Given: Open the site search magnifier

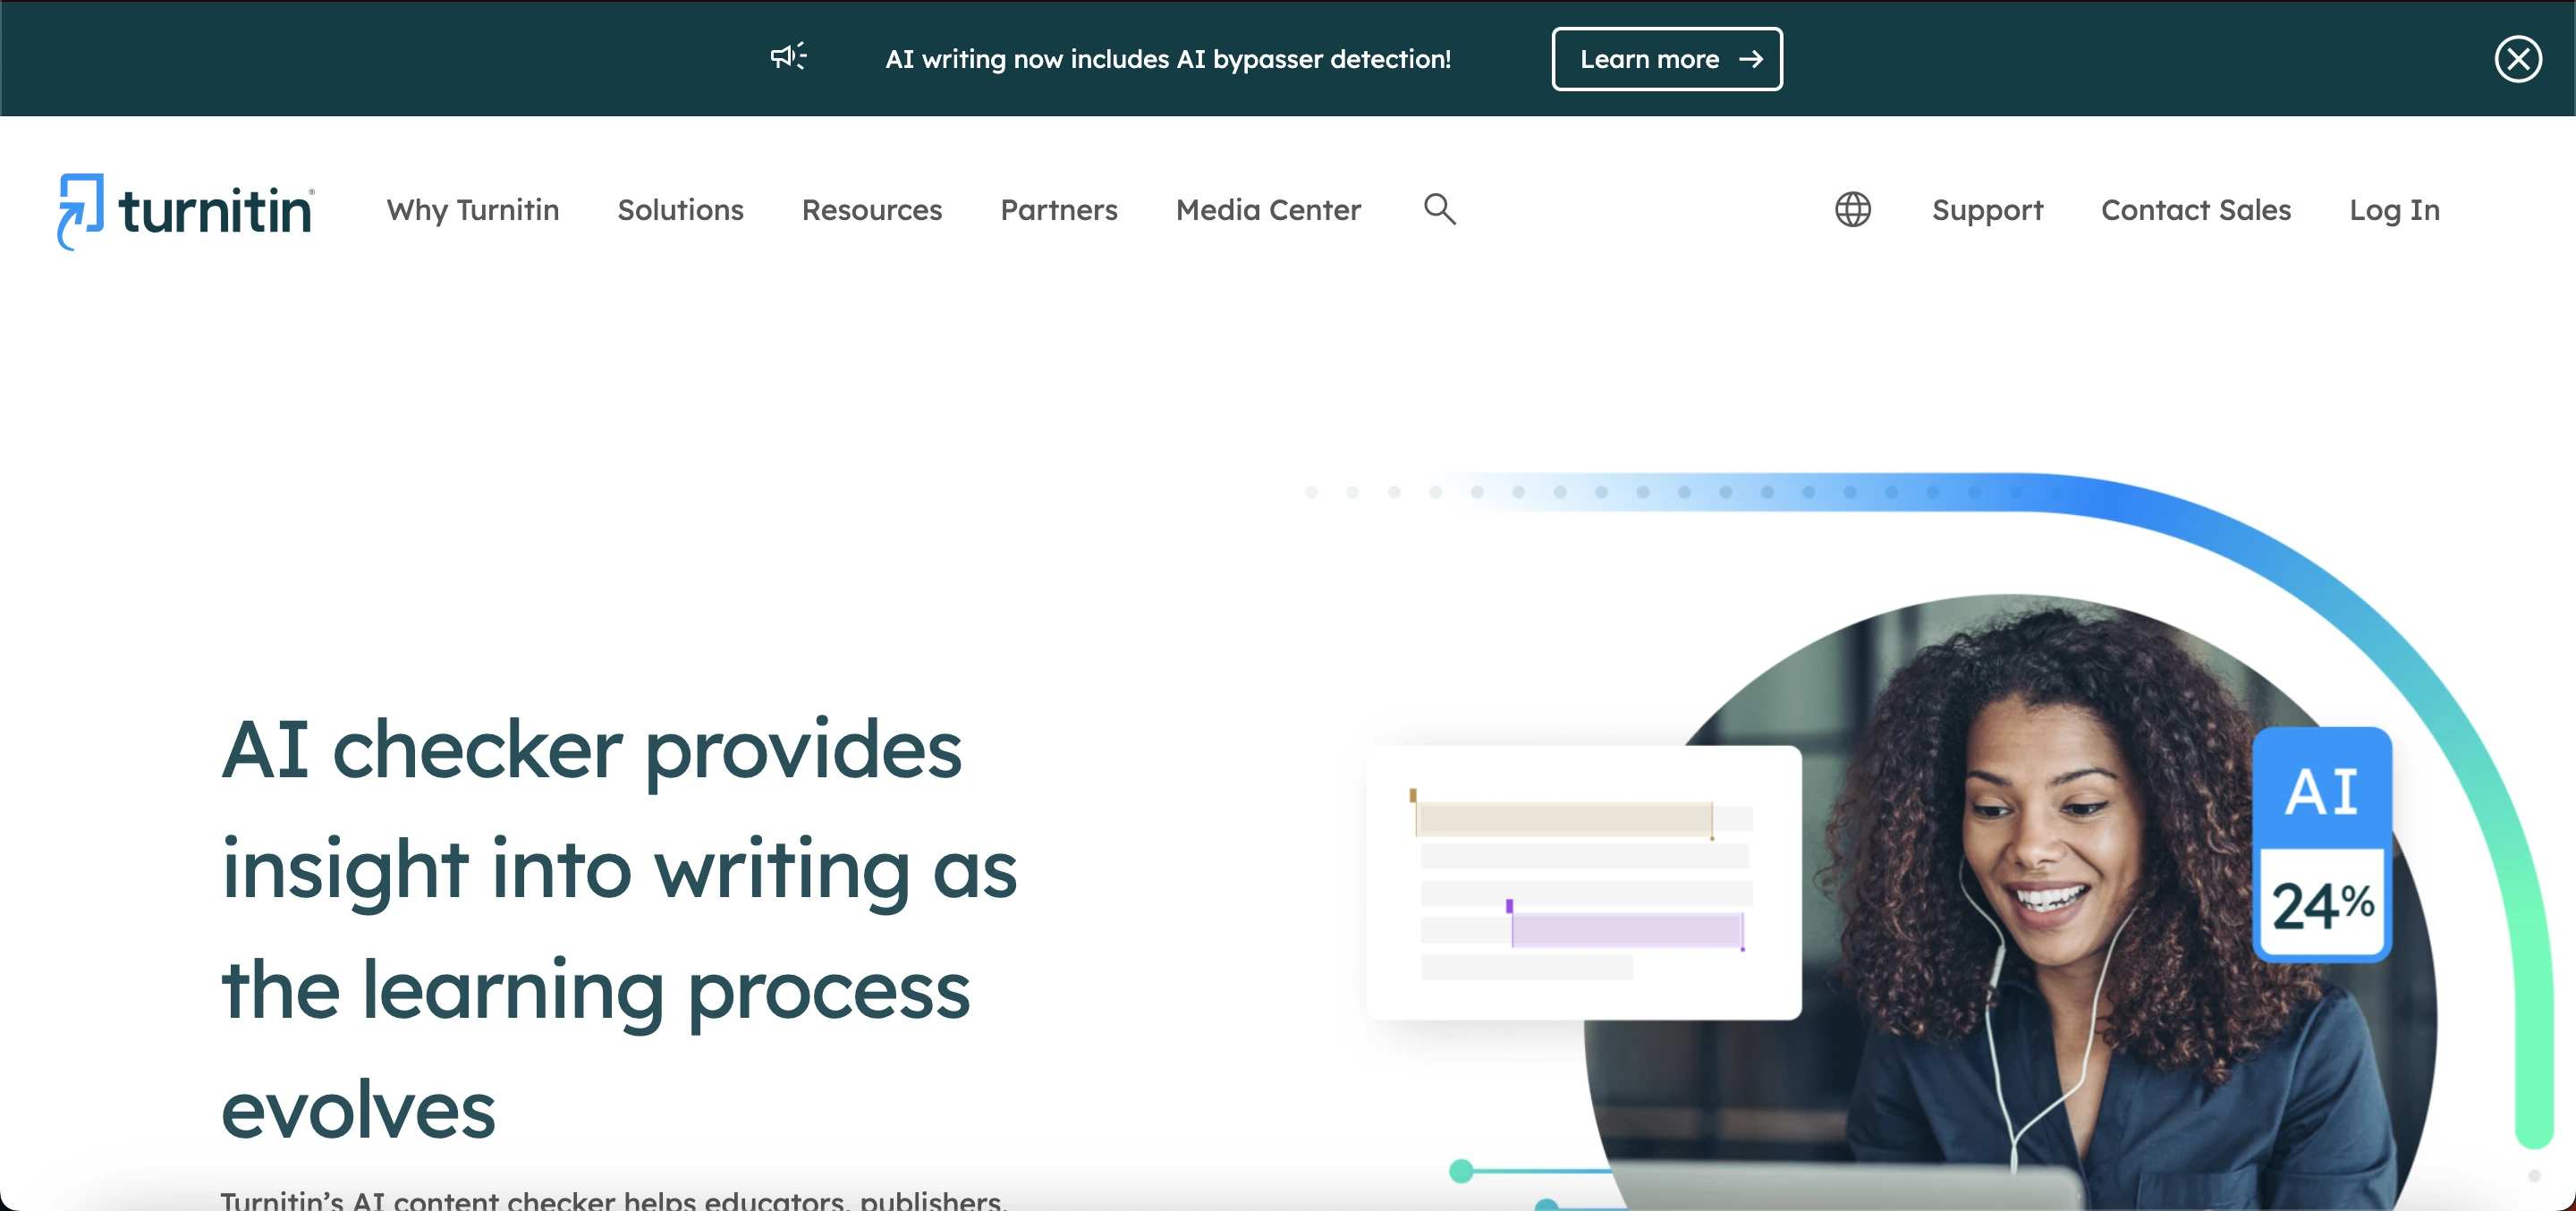Looking at the screenshot, I should pyautogui.click(x=1439, y=209).
